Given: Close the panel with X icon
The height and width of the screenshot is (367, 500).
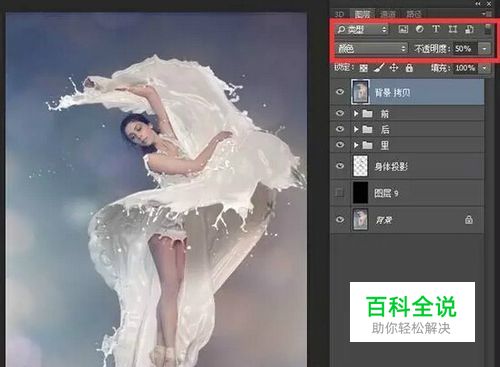Looking at the screenshot, I should pyautogui.click(x=489, y=4).
